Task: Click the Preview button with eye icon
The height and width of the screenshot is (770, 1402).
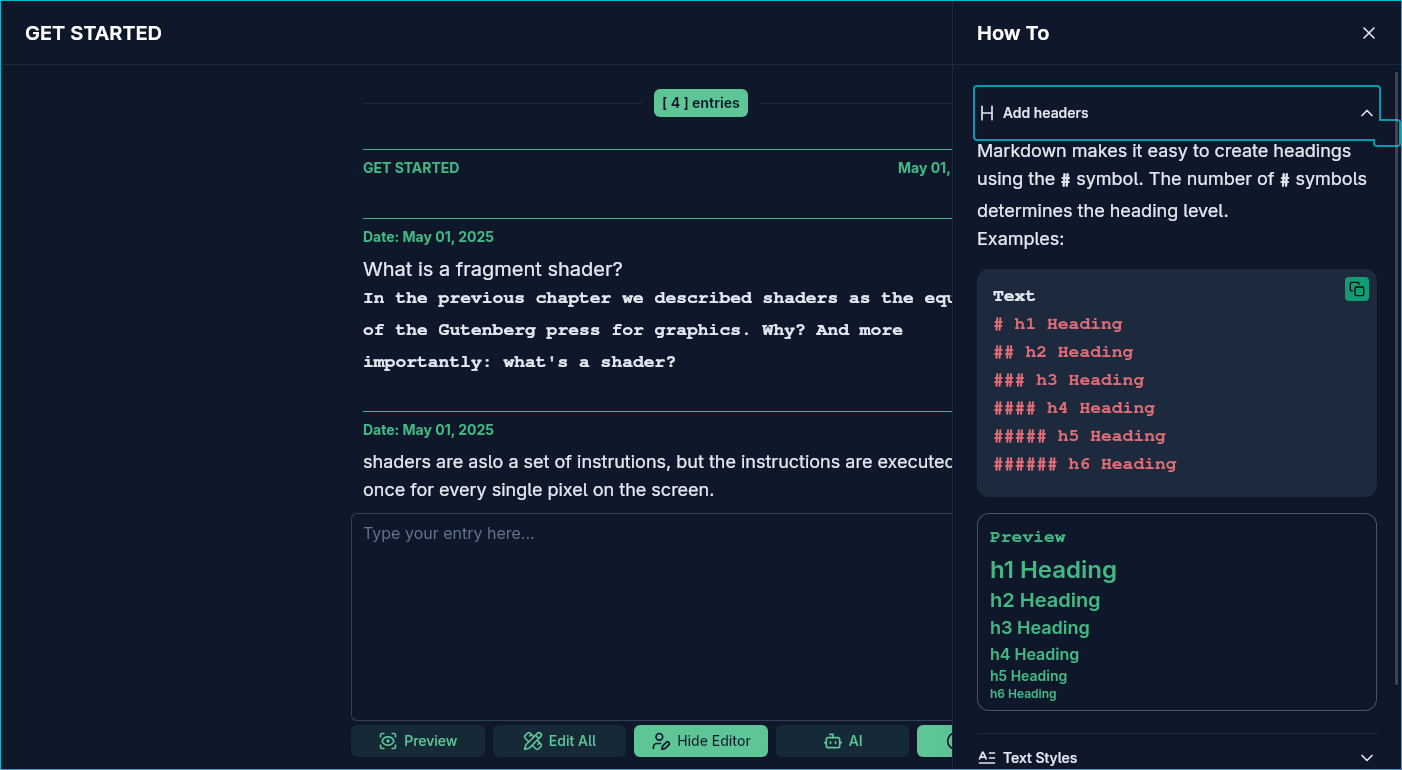Action: click(x=418, y=741)
